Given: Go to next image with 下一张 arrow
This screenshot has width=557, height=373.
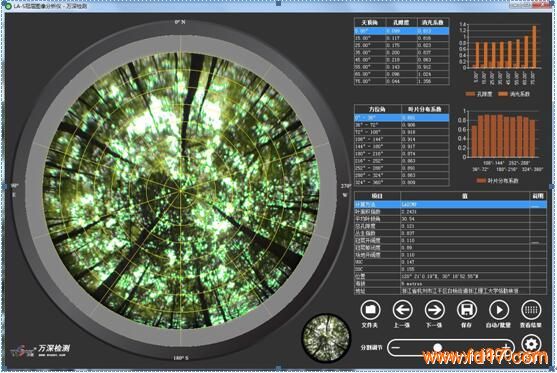Looking at the screenshot, I should [434, 310].
